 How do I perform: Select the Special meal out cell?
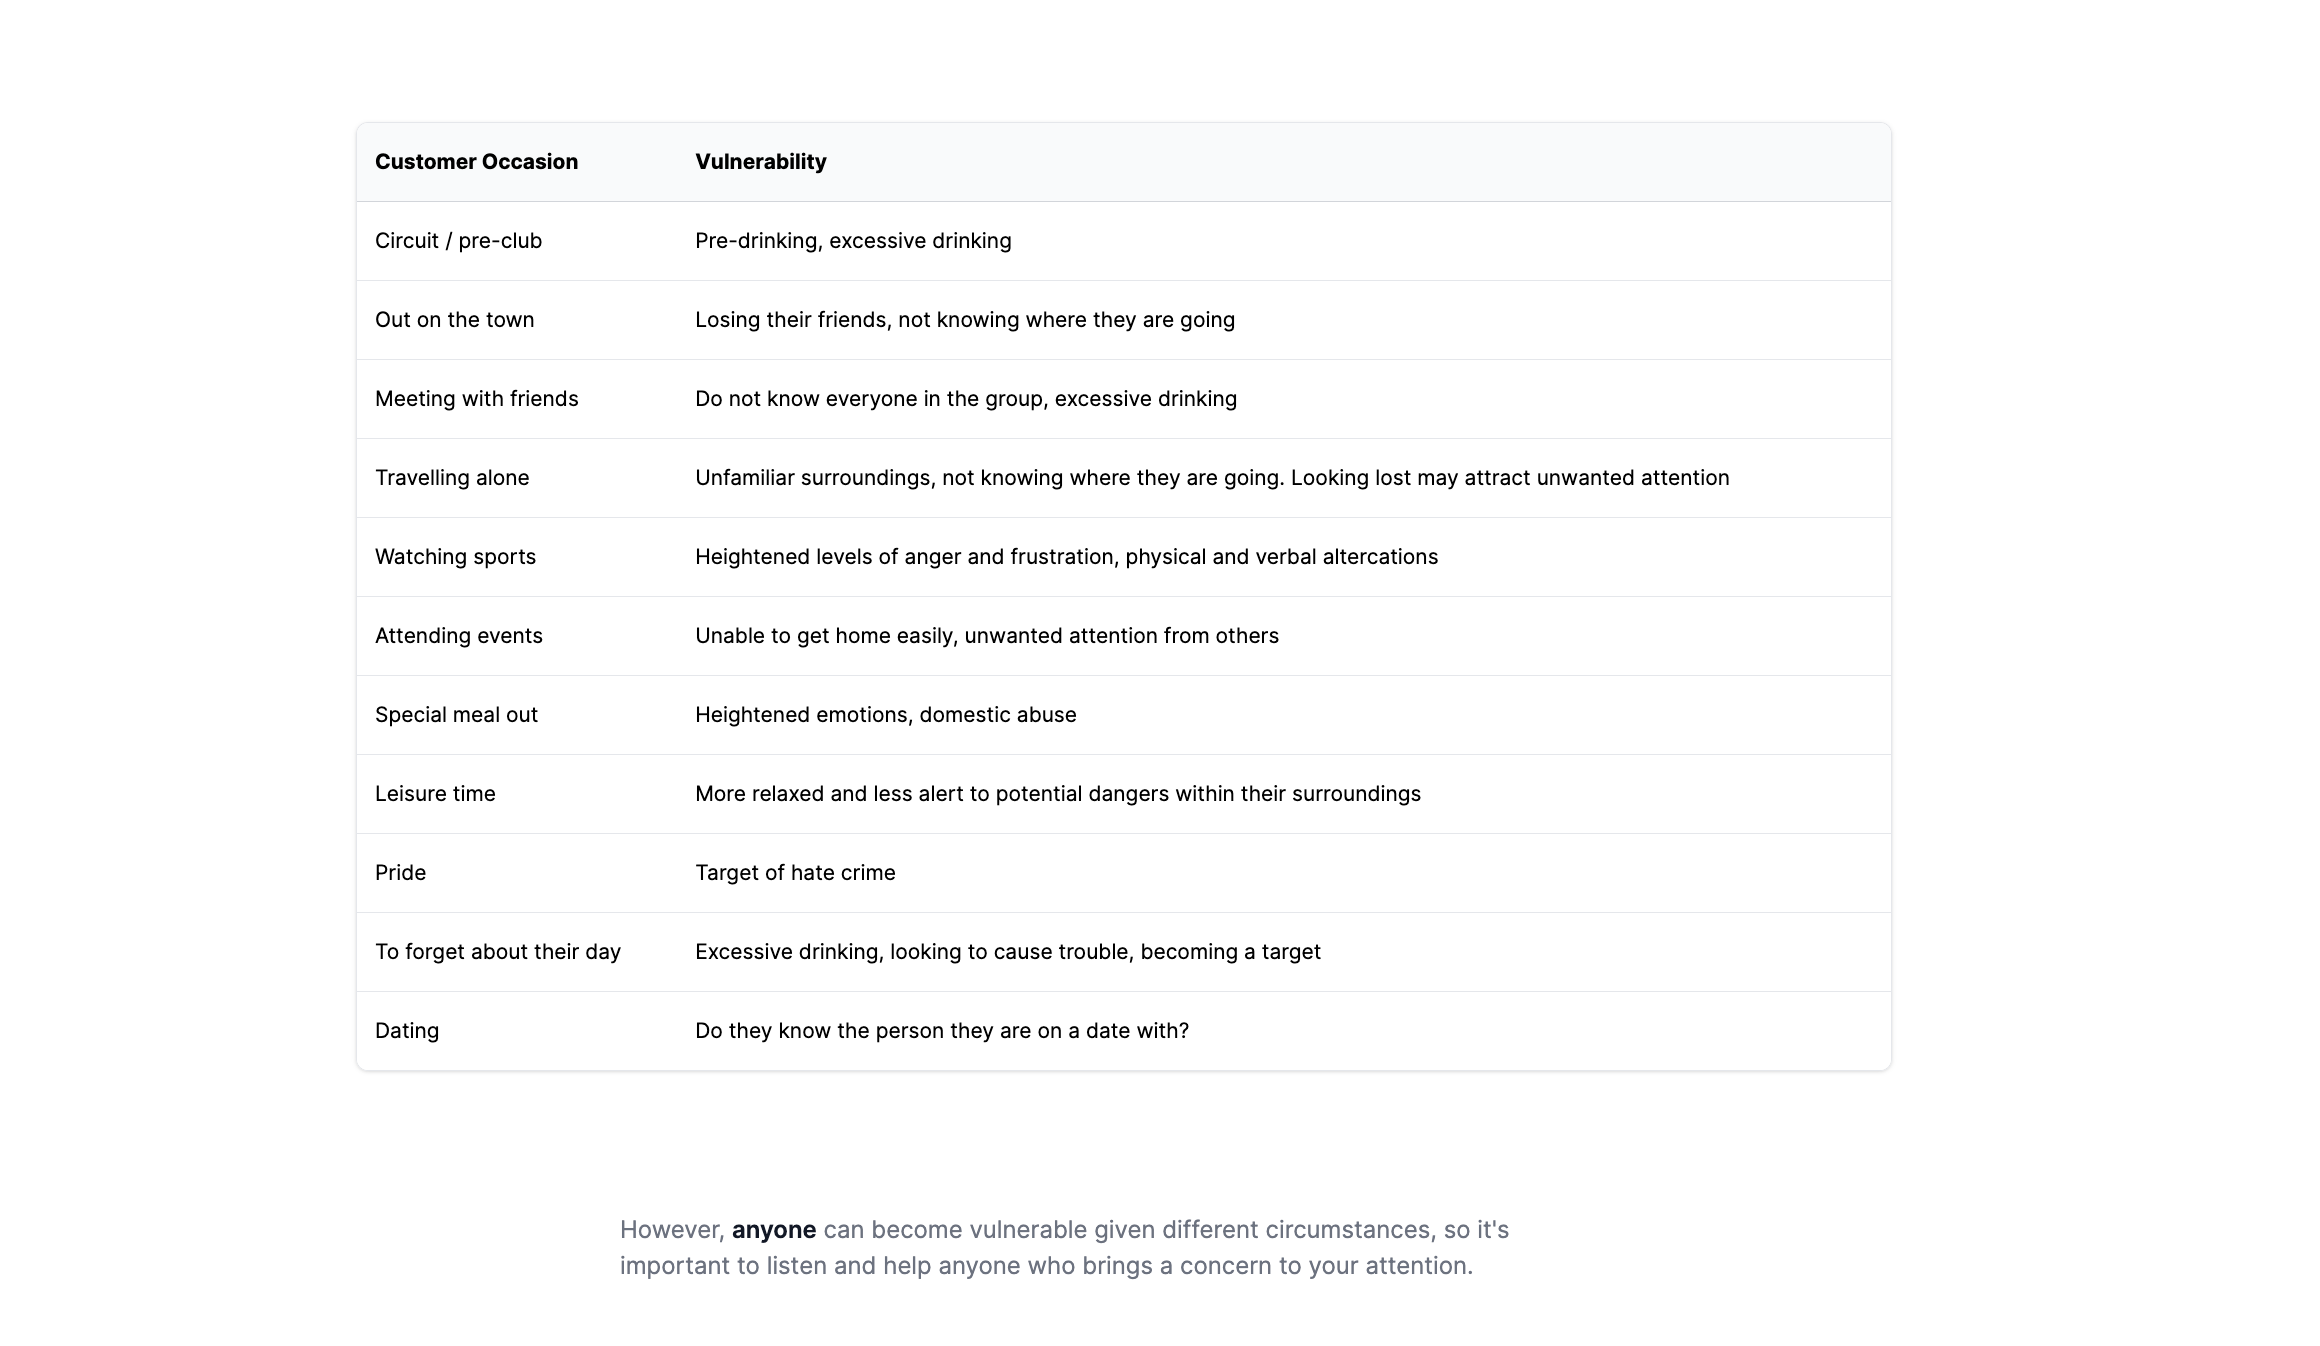click(456, 715)
